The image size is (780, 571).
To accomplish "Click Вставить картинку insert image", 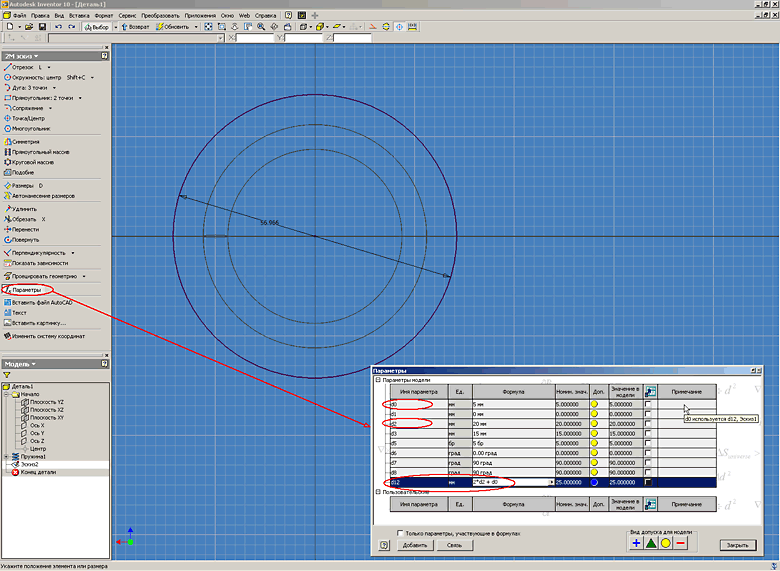I will click(35, 323).
